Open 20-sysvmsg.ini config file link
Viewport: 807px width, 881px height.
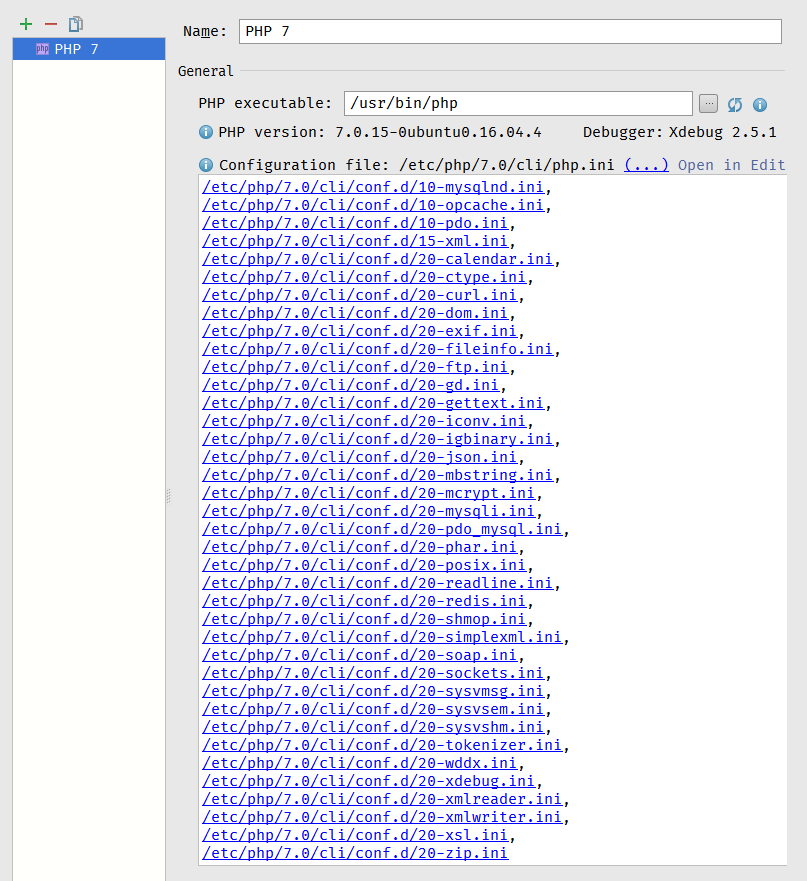click(373, 691)
